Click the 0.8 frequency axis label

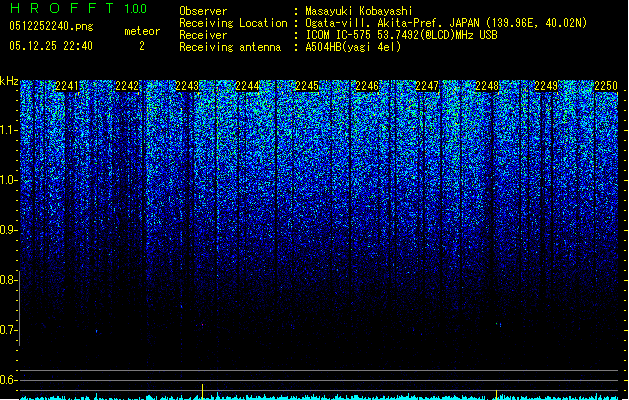click(9, 280)
